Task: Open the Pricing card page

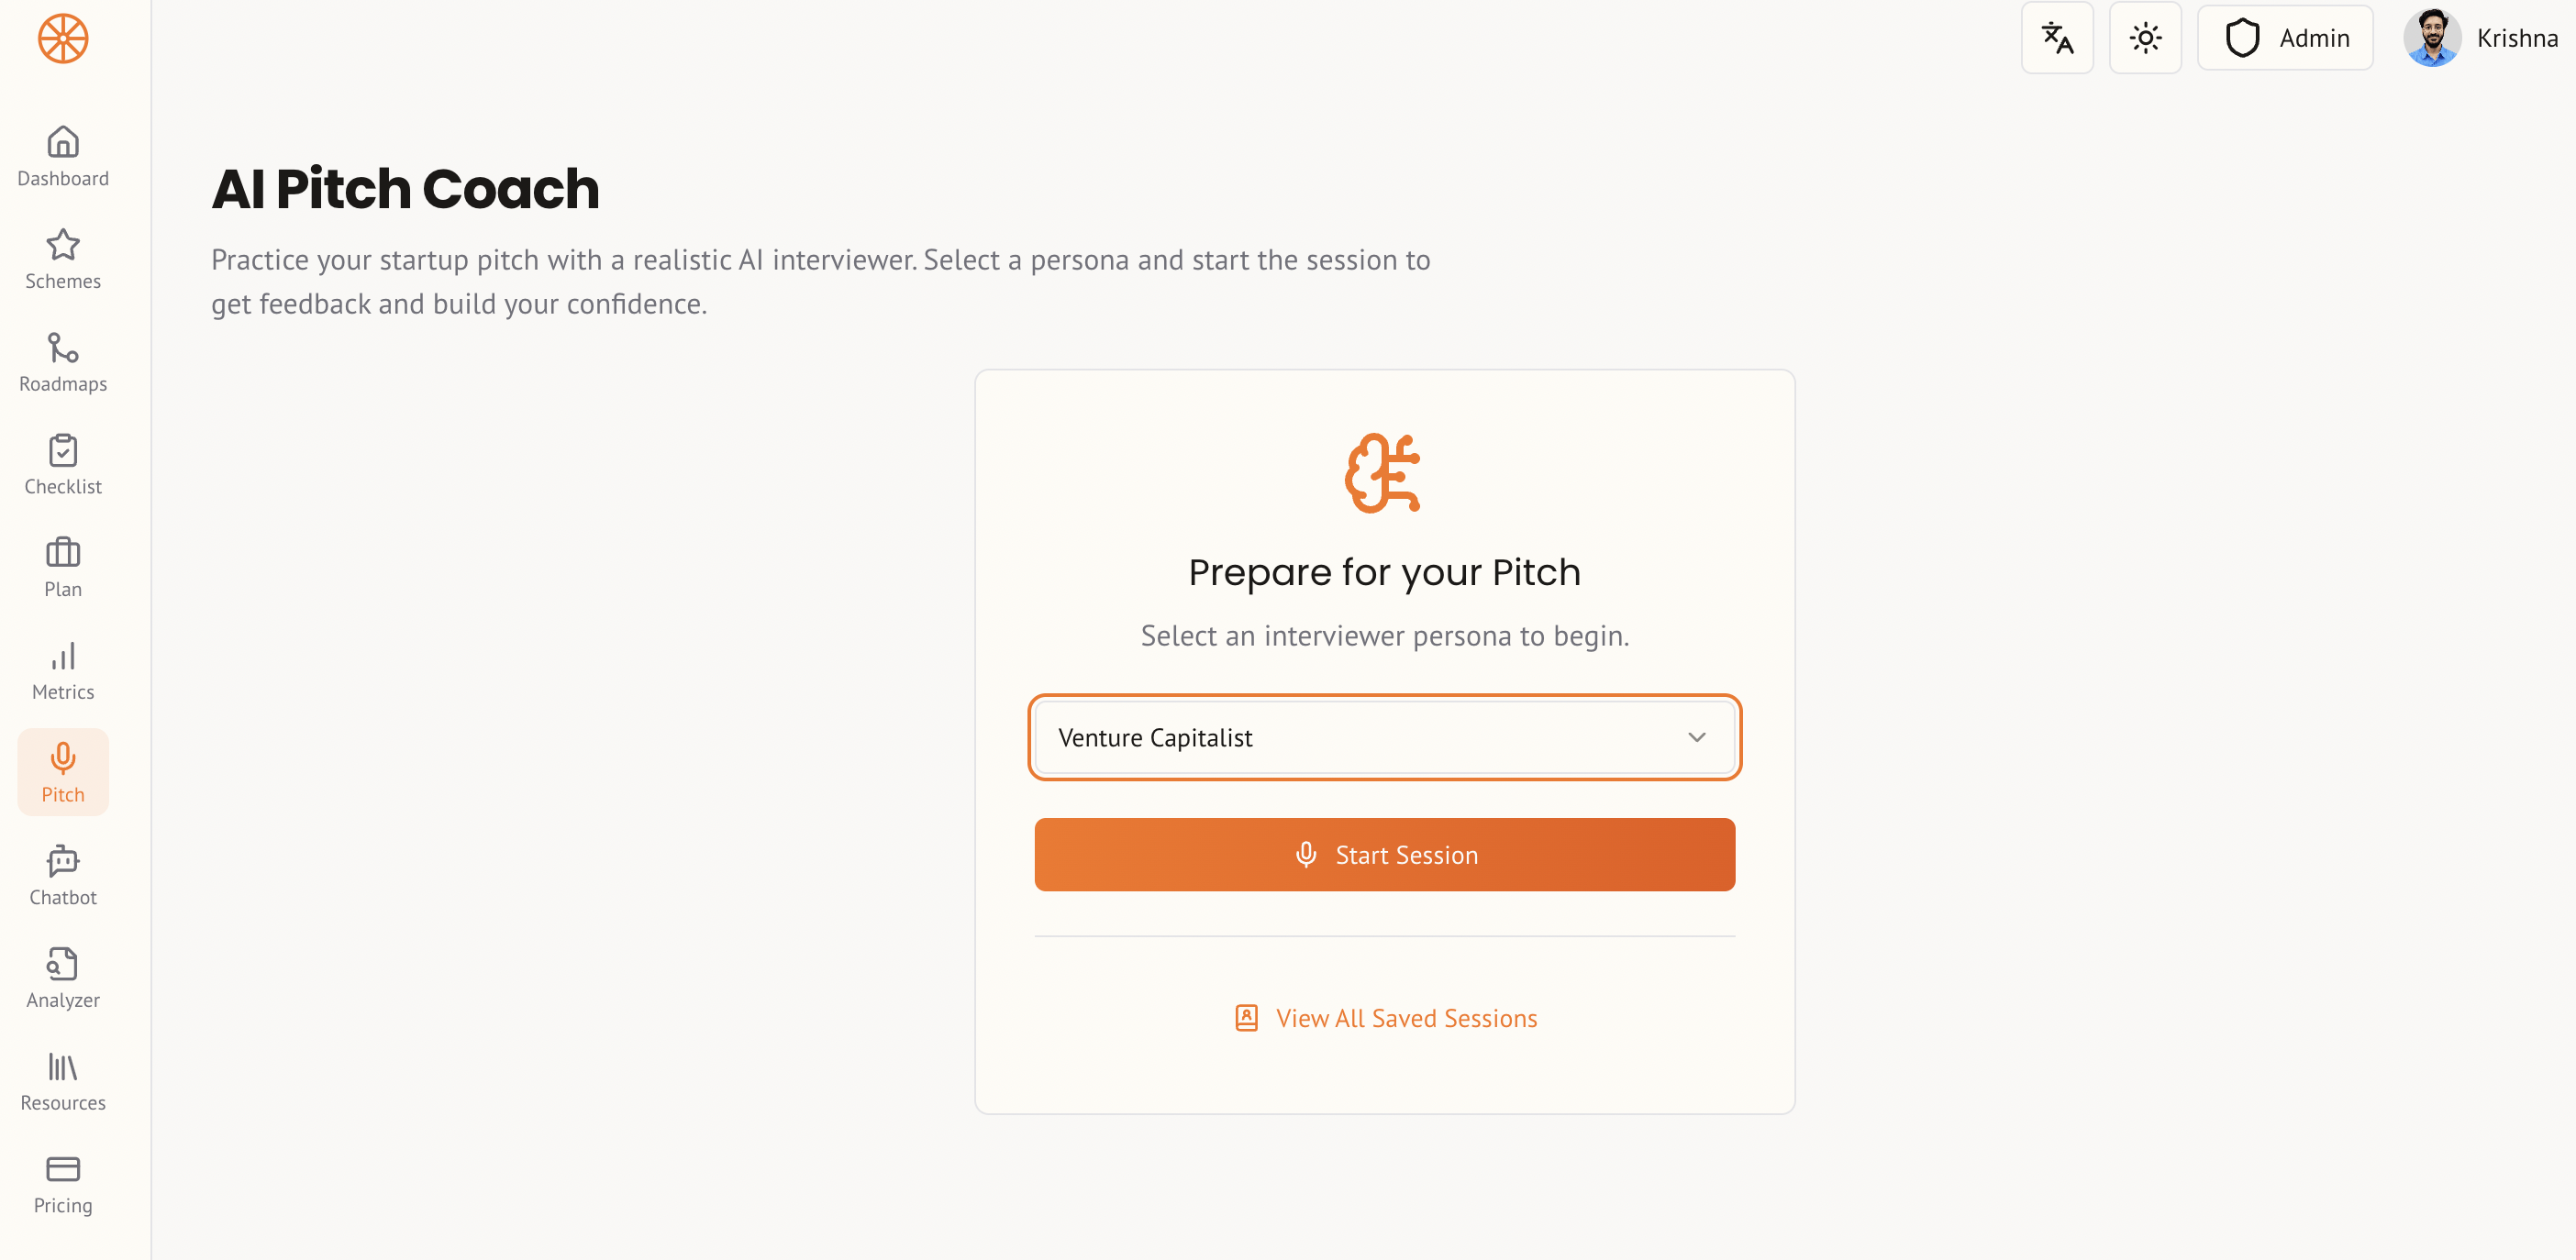Action: 63,1184
